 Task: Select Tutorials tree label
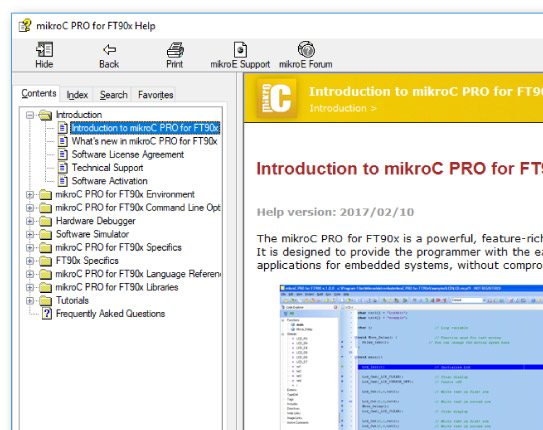[72, 301]
